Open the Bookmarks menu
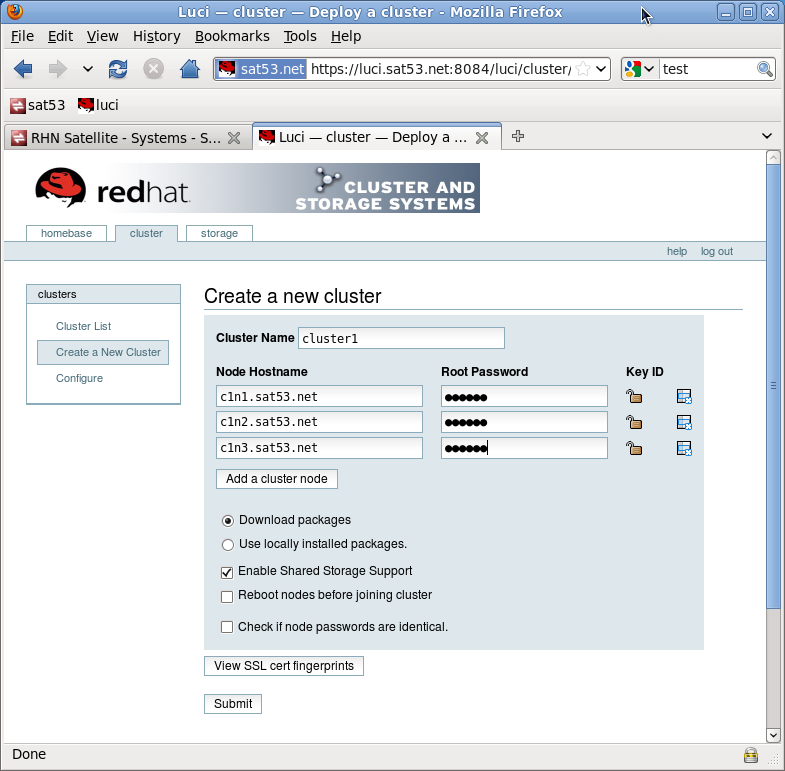Image resolution: width=785 pixels, height=771 pixels. pyautogui.click(x=232, y=36)
